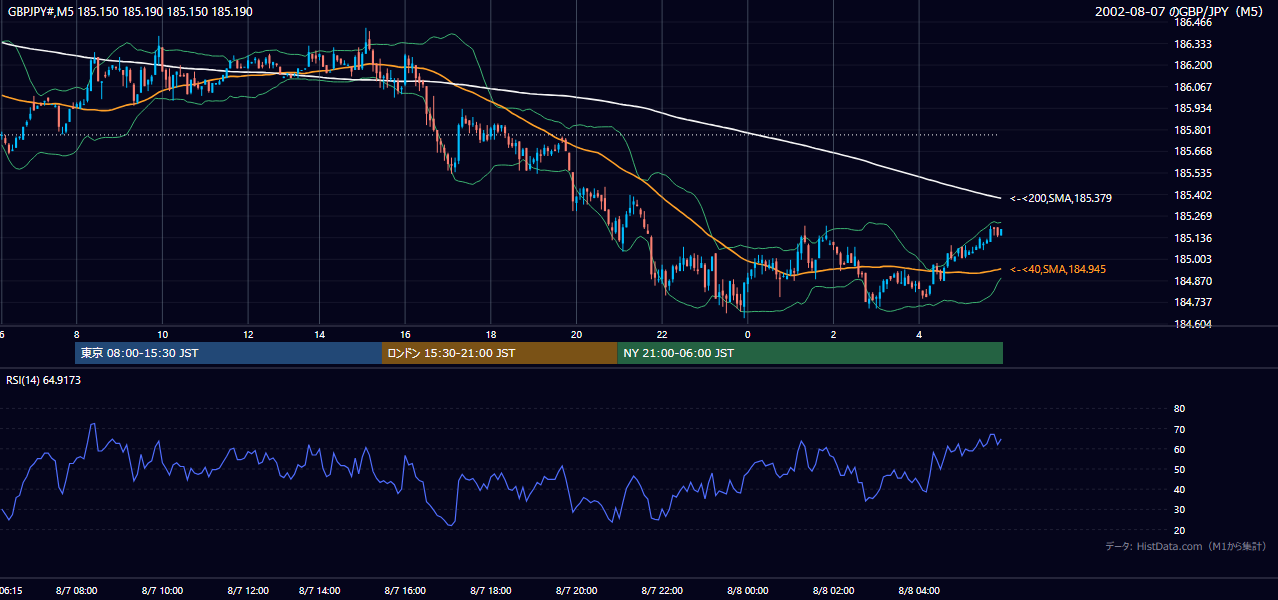Image resolution: width=1278 pixels, height=600 pixels.
Task: Select the ロンドン 15:30-21:00 JST session bar
Action: click(499, 353)
